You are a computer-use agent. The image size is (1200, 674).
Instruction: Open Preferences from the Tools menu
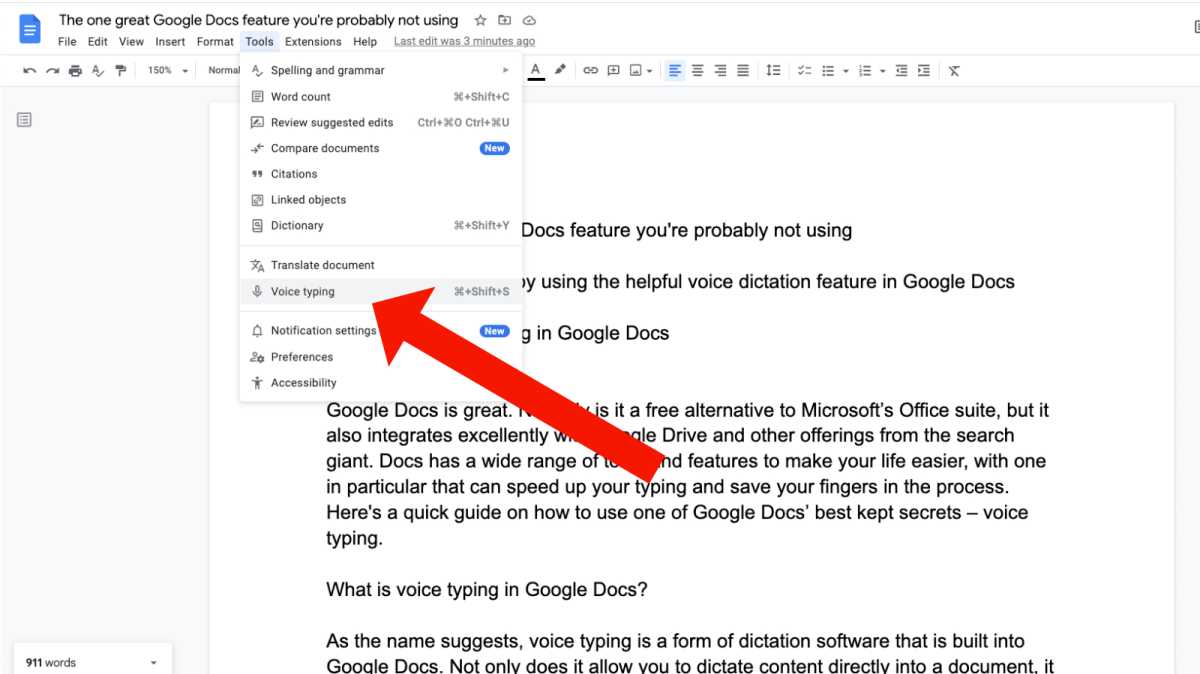click(381, 357)
